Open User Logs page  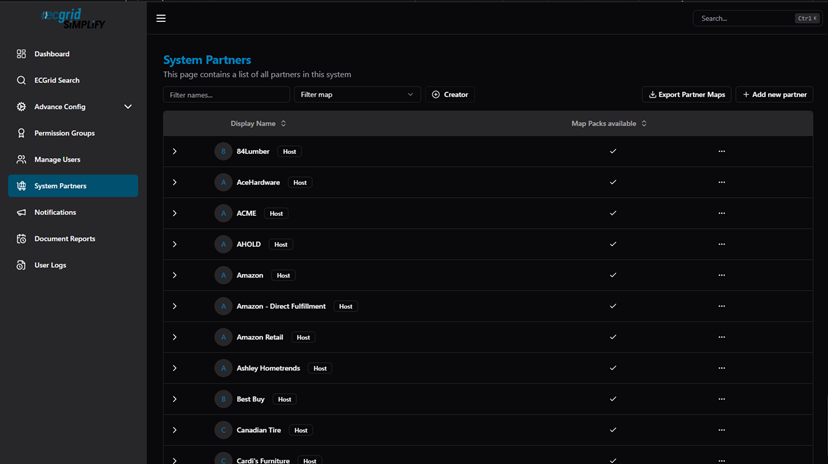point(73,265)
